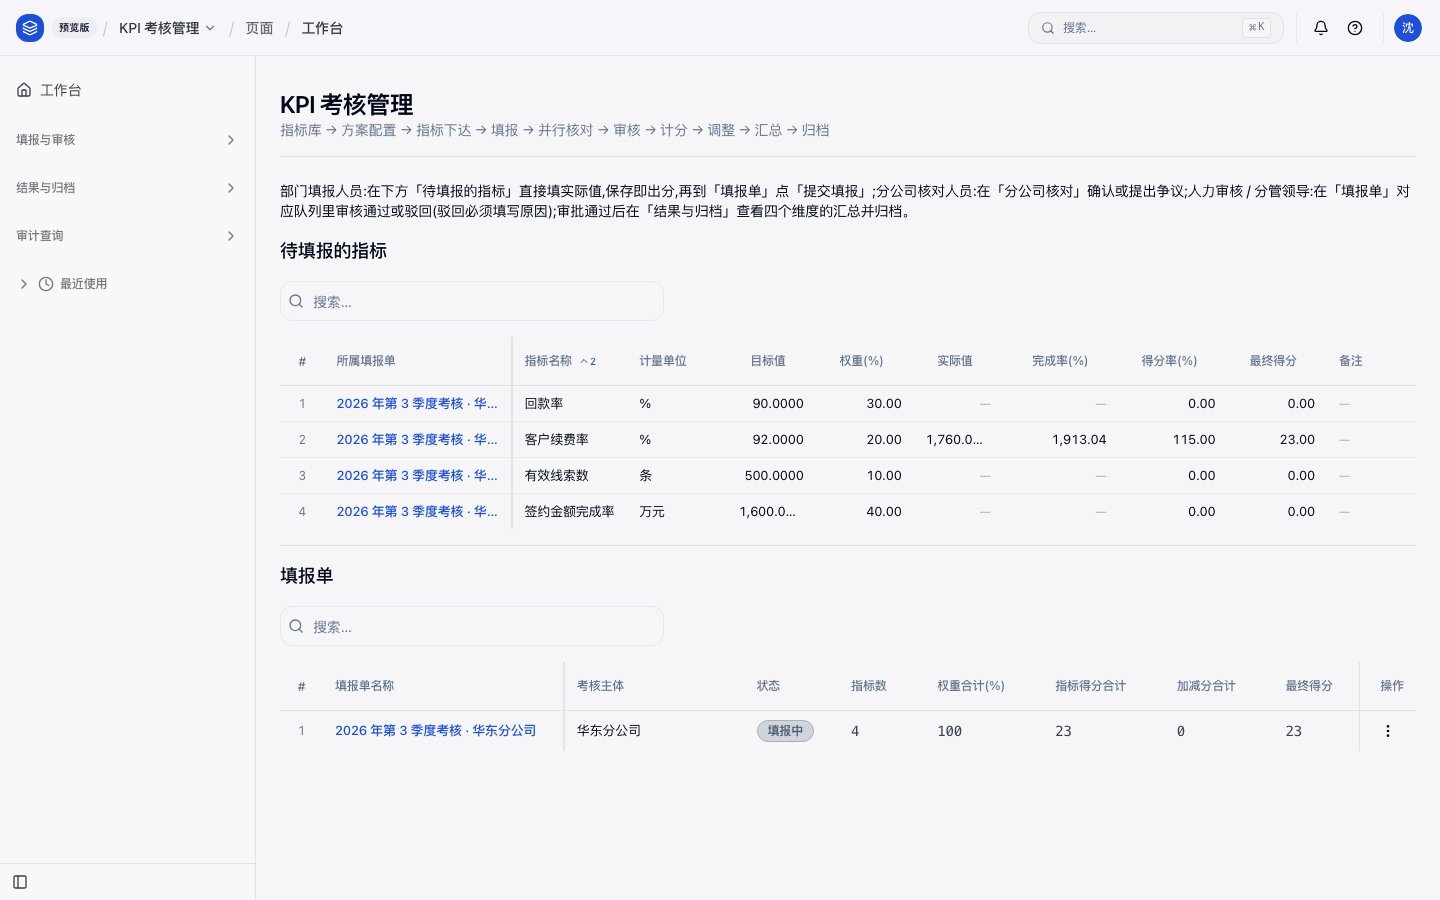Sort by the 权重合计(%) column header
The width and height of the screenshot is (1440, 900).
(x=971, y=686)
